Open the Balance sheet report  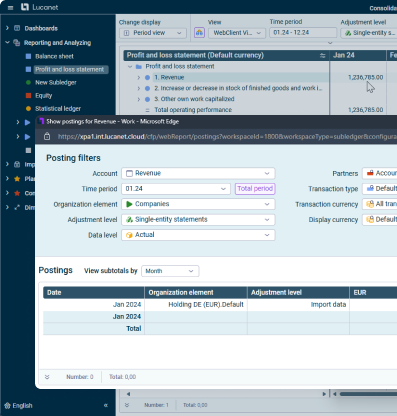[54, 56]
